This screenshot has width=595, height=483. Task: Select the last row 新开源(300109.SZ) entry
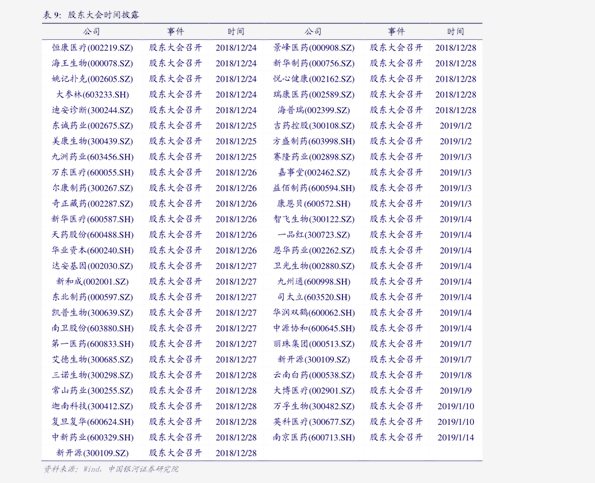pyautogui.click(x=93, y=453)
